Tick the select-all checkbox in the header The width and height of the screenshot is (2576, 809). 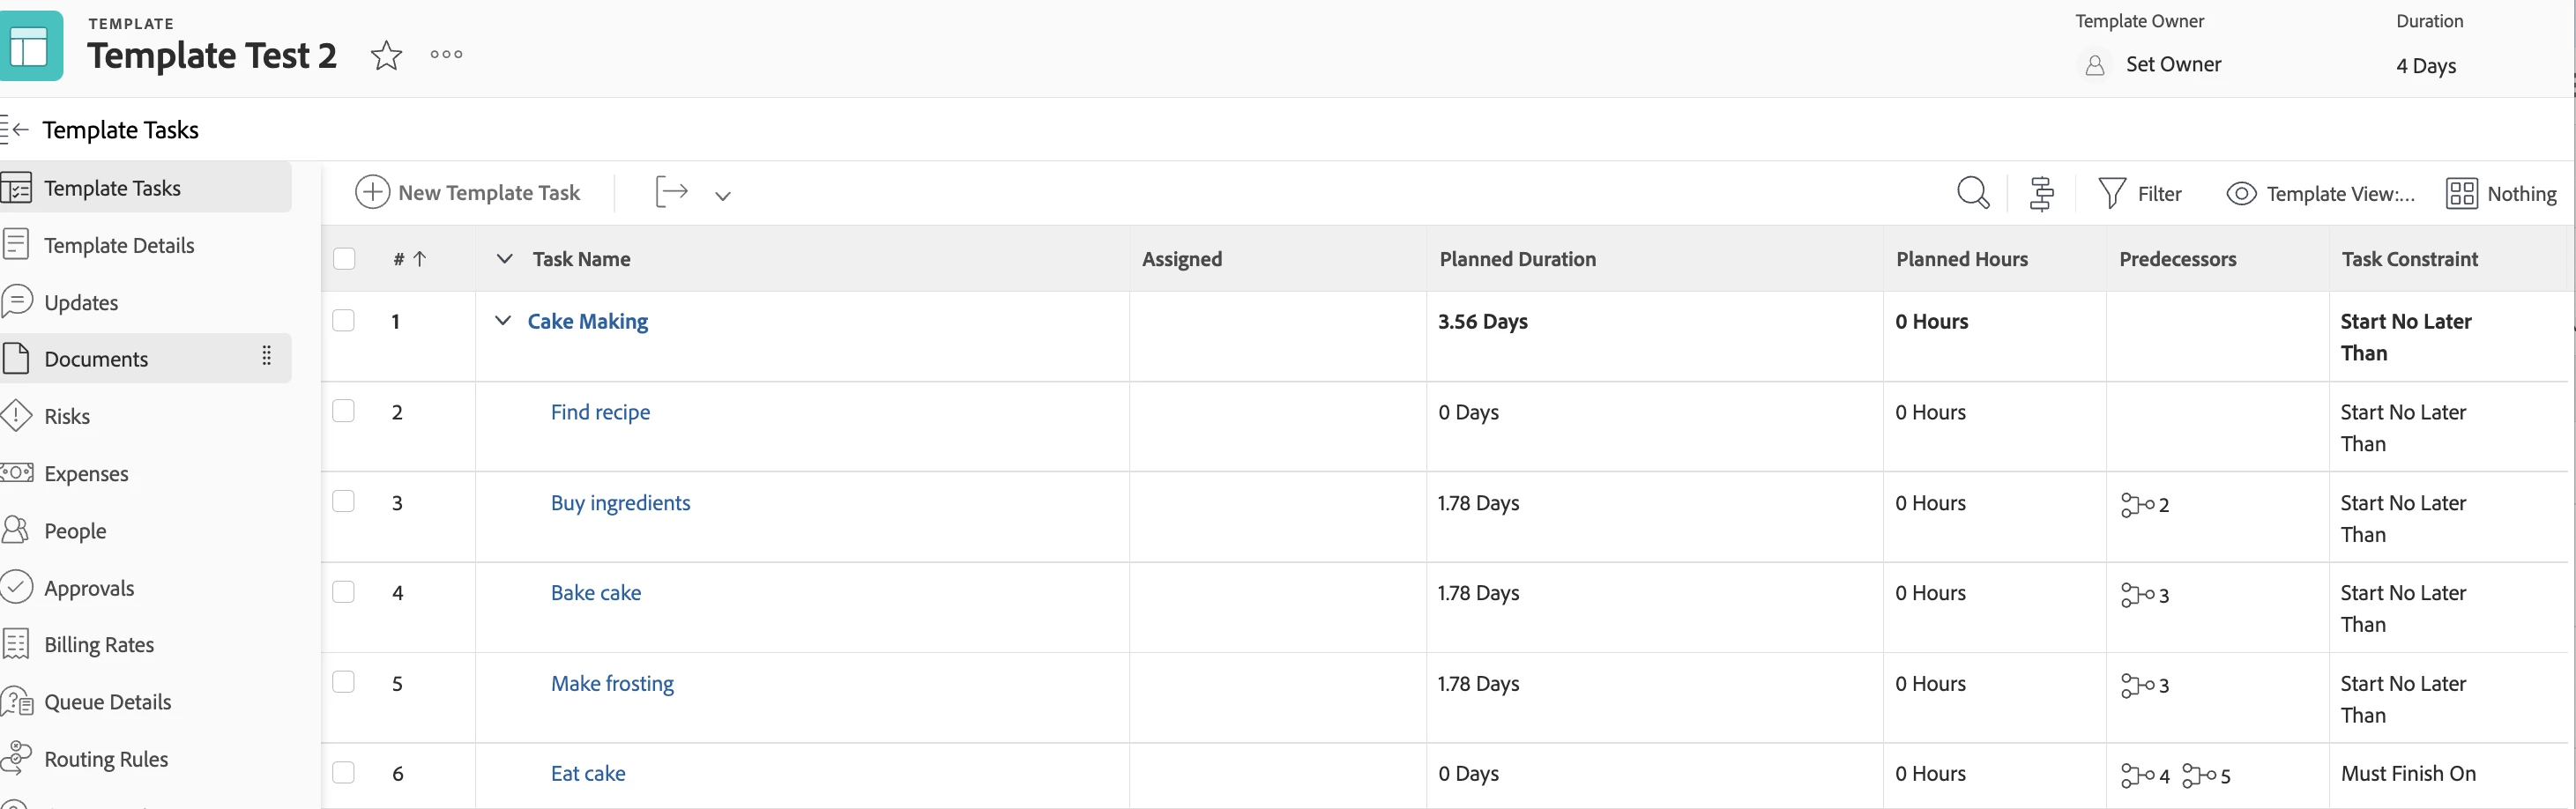coord(344,259)
